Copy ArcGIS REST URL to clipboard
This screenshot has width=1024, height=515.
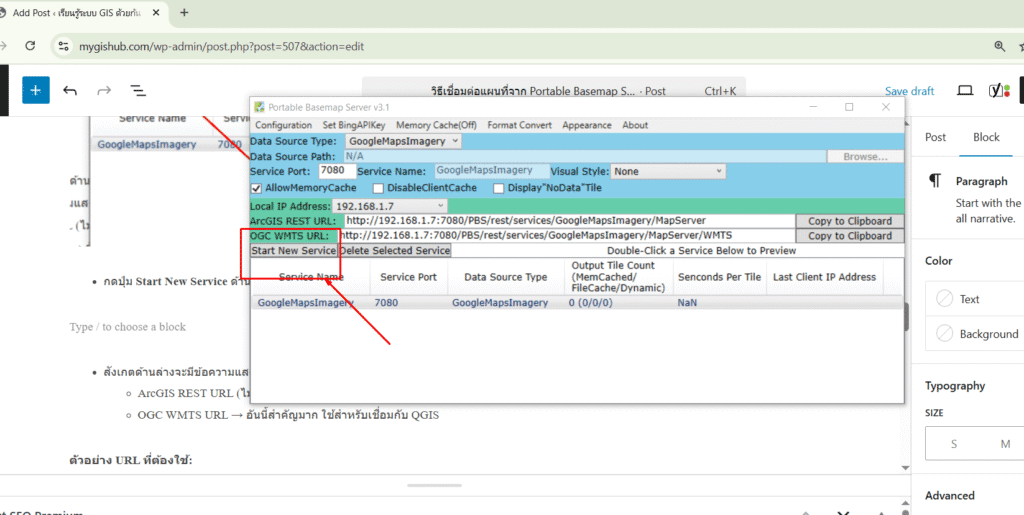(x=850, y=221)
